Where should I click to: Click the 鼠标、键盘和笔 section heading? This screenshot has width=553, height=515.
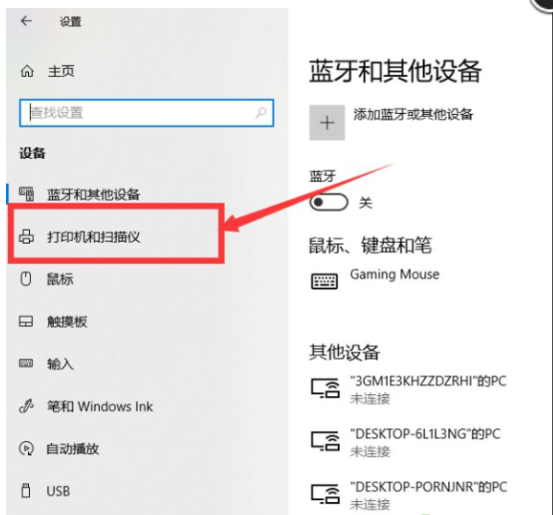370,245
